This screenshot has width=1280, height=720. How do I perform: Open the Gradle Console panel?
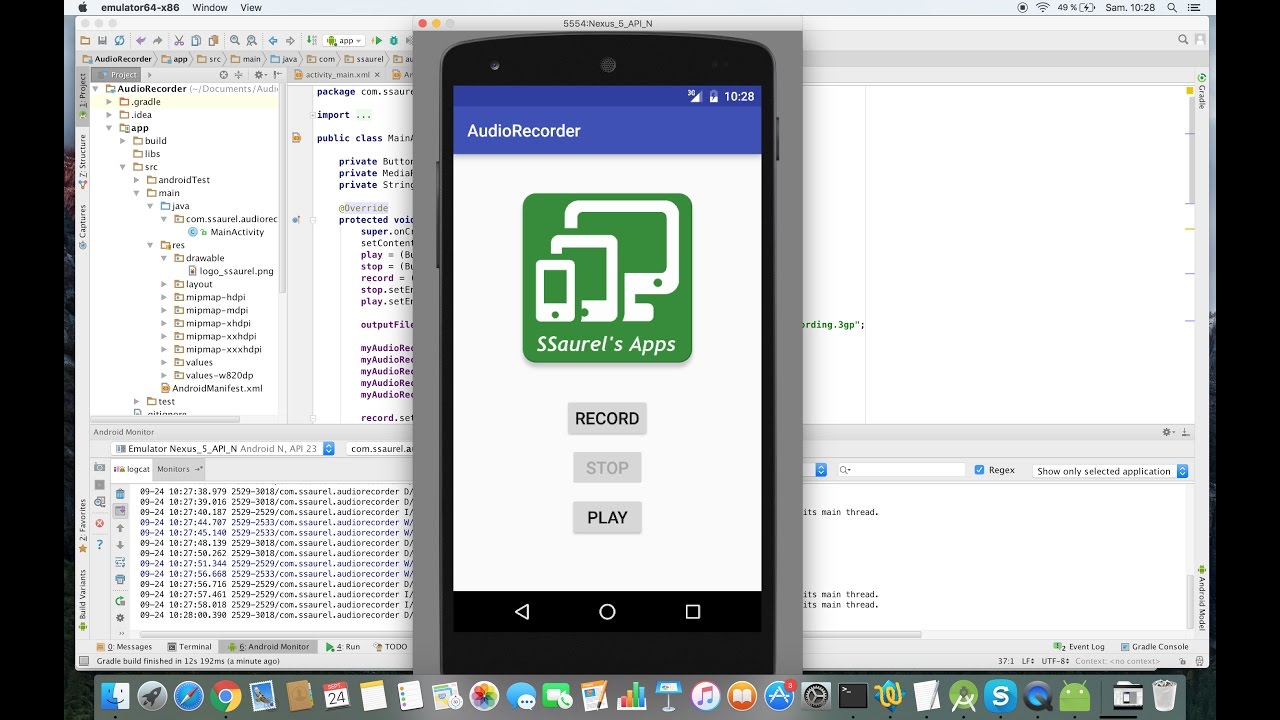1154,647
